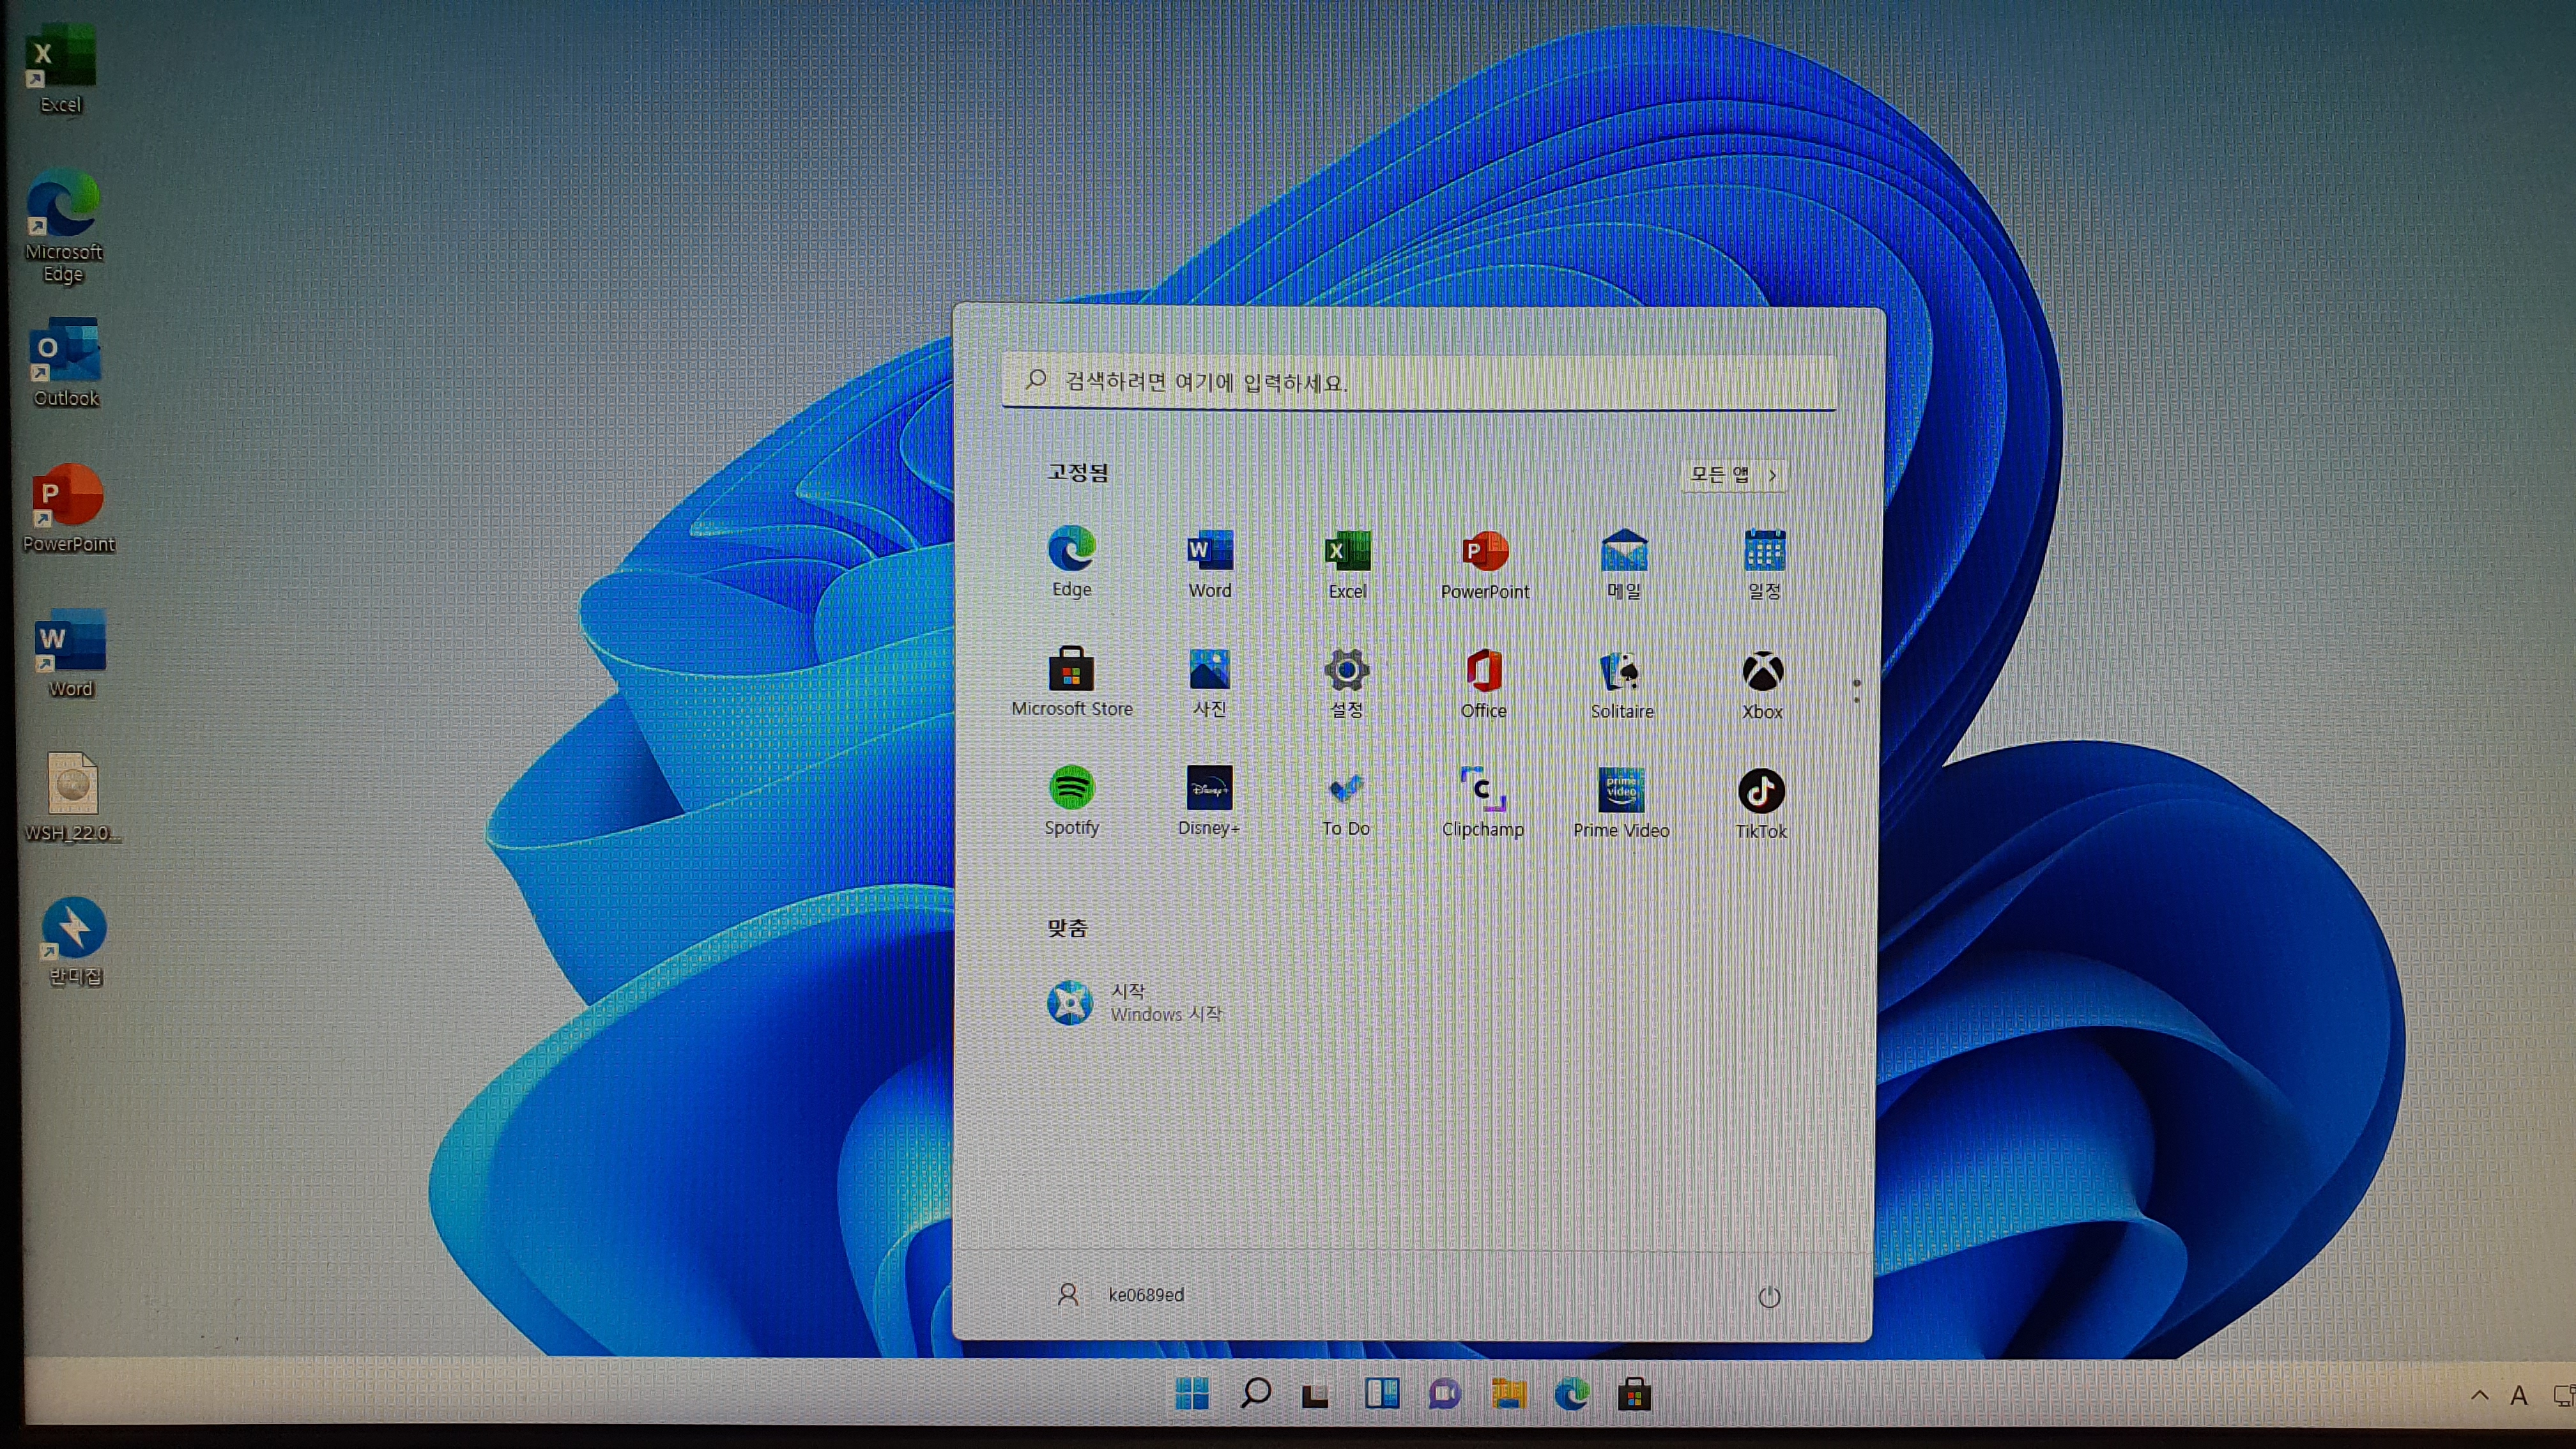Image resolution: width=2576 pixels, height=1449 pixels.
Task: Launch Teams Chat from taskbar
Action: [1445, 1393]
